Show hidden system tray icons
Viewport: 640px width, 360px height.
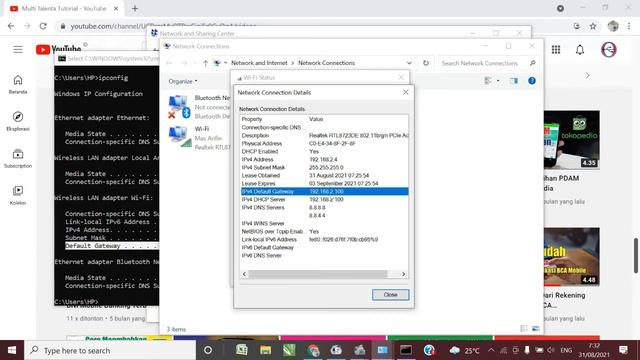coord(491,350)
